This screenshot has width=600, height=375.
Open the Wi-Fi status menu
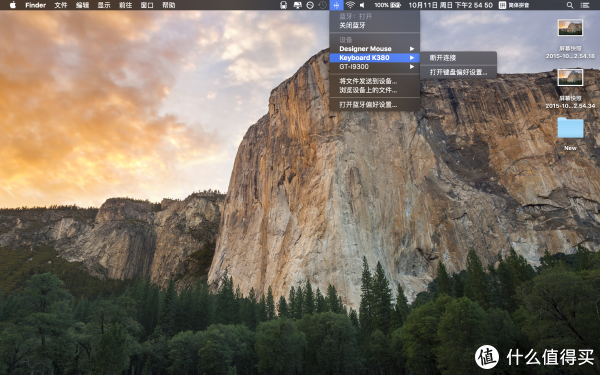tap(350, 5)
